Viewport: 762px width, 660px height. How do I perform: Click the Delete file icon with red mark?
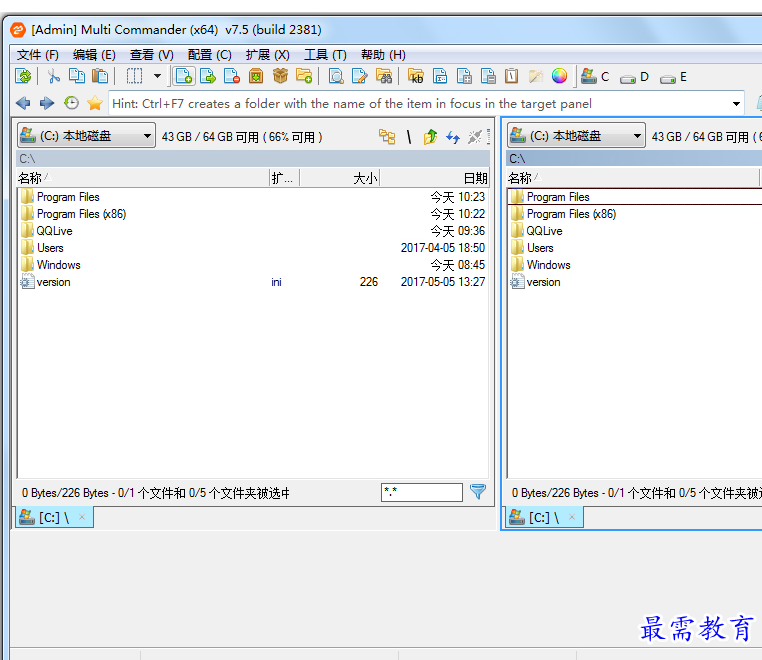(x=232, y=76)
